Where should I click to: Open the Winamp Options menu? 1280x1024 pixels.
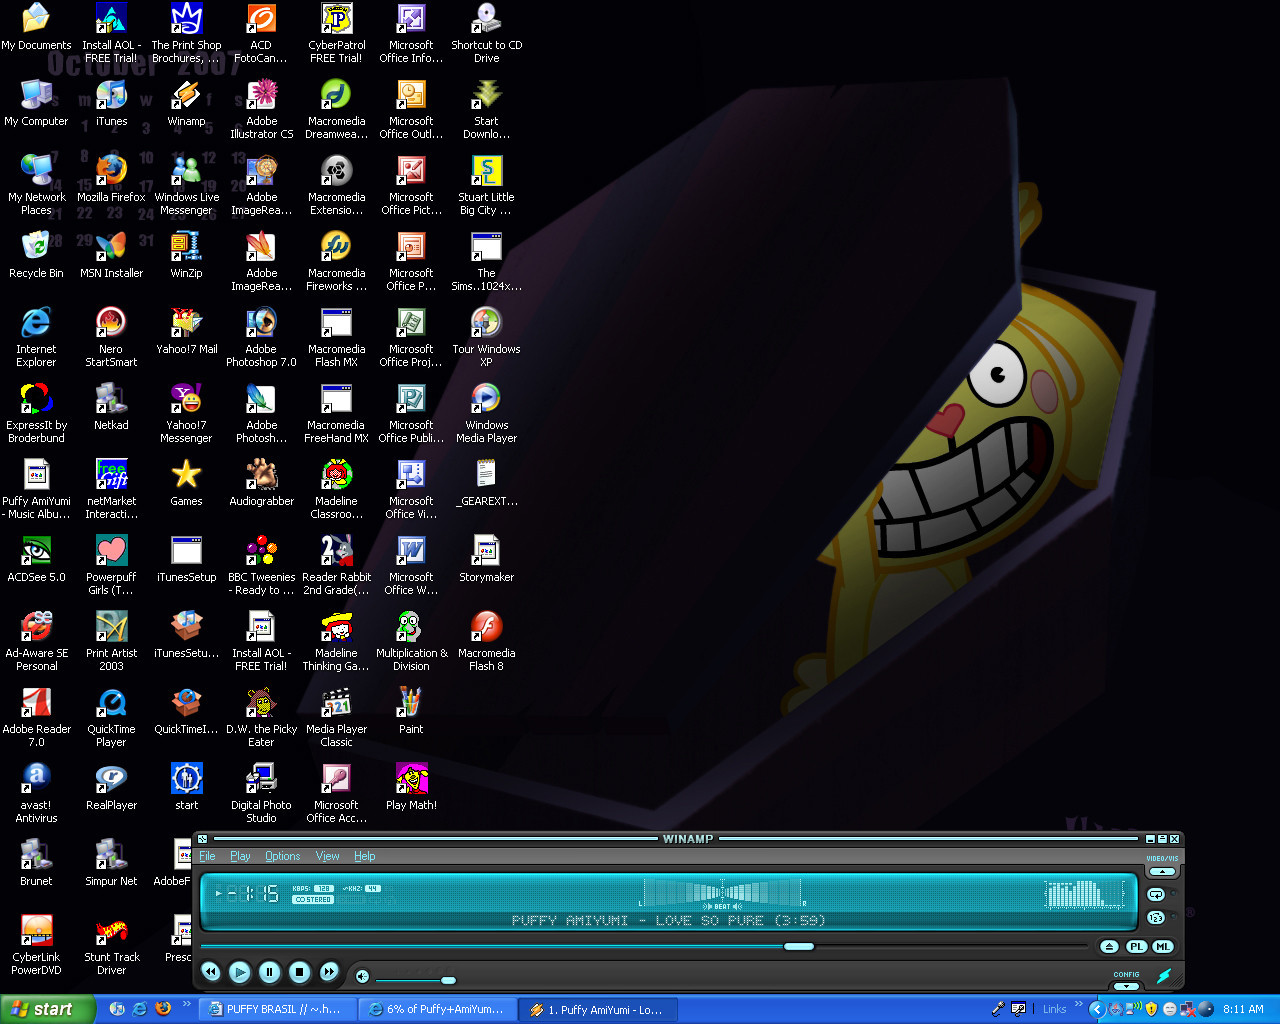(x=282, y=856)
